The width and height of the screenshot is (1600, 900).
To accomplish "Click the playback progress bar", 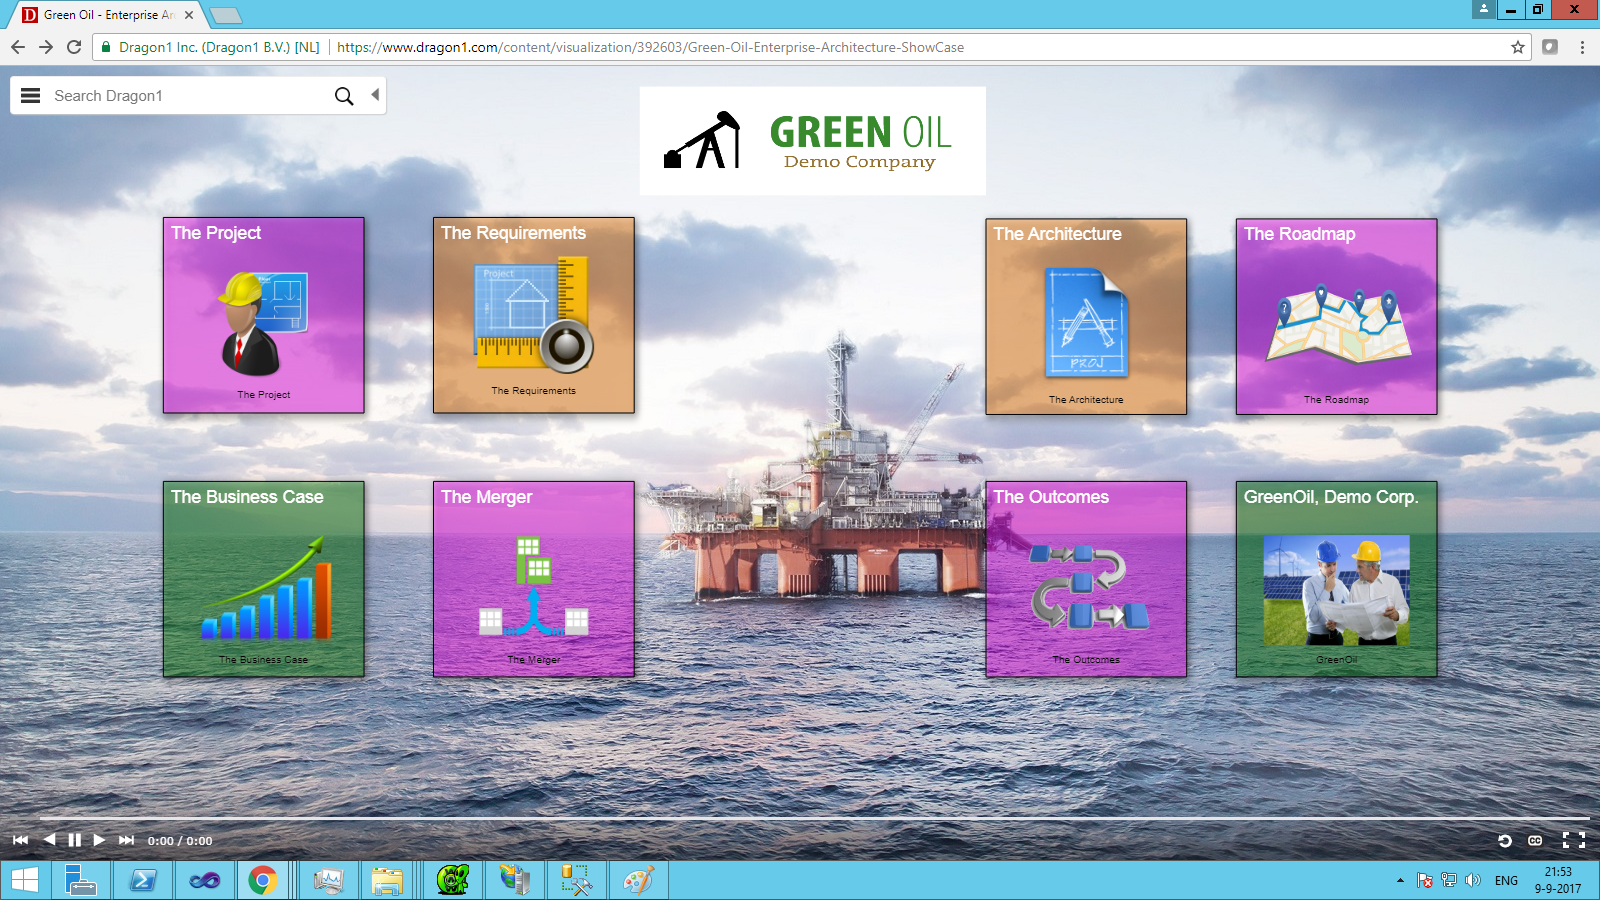I will [813, 819].
